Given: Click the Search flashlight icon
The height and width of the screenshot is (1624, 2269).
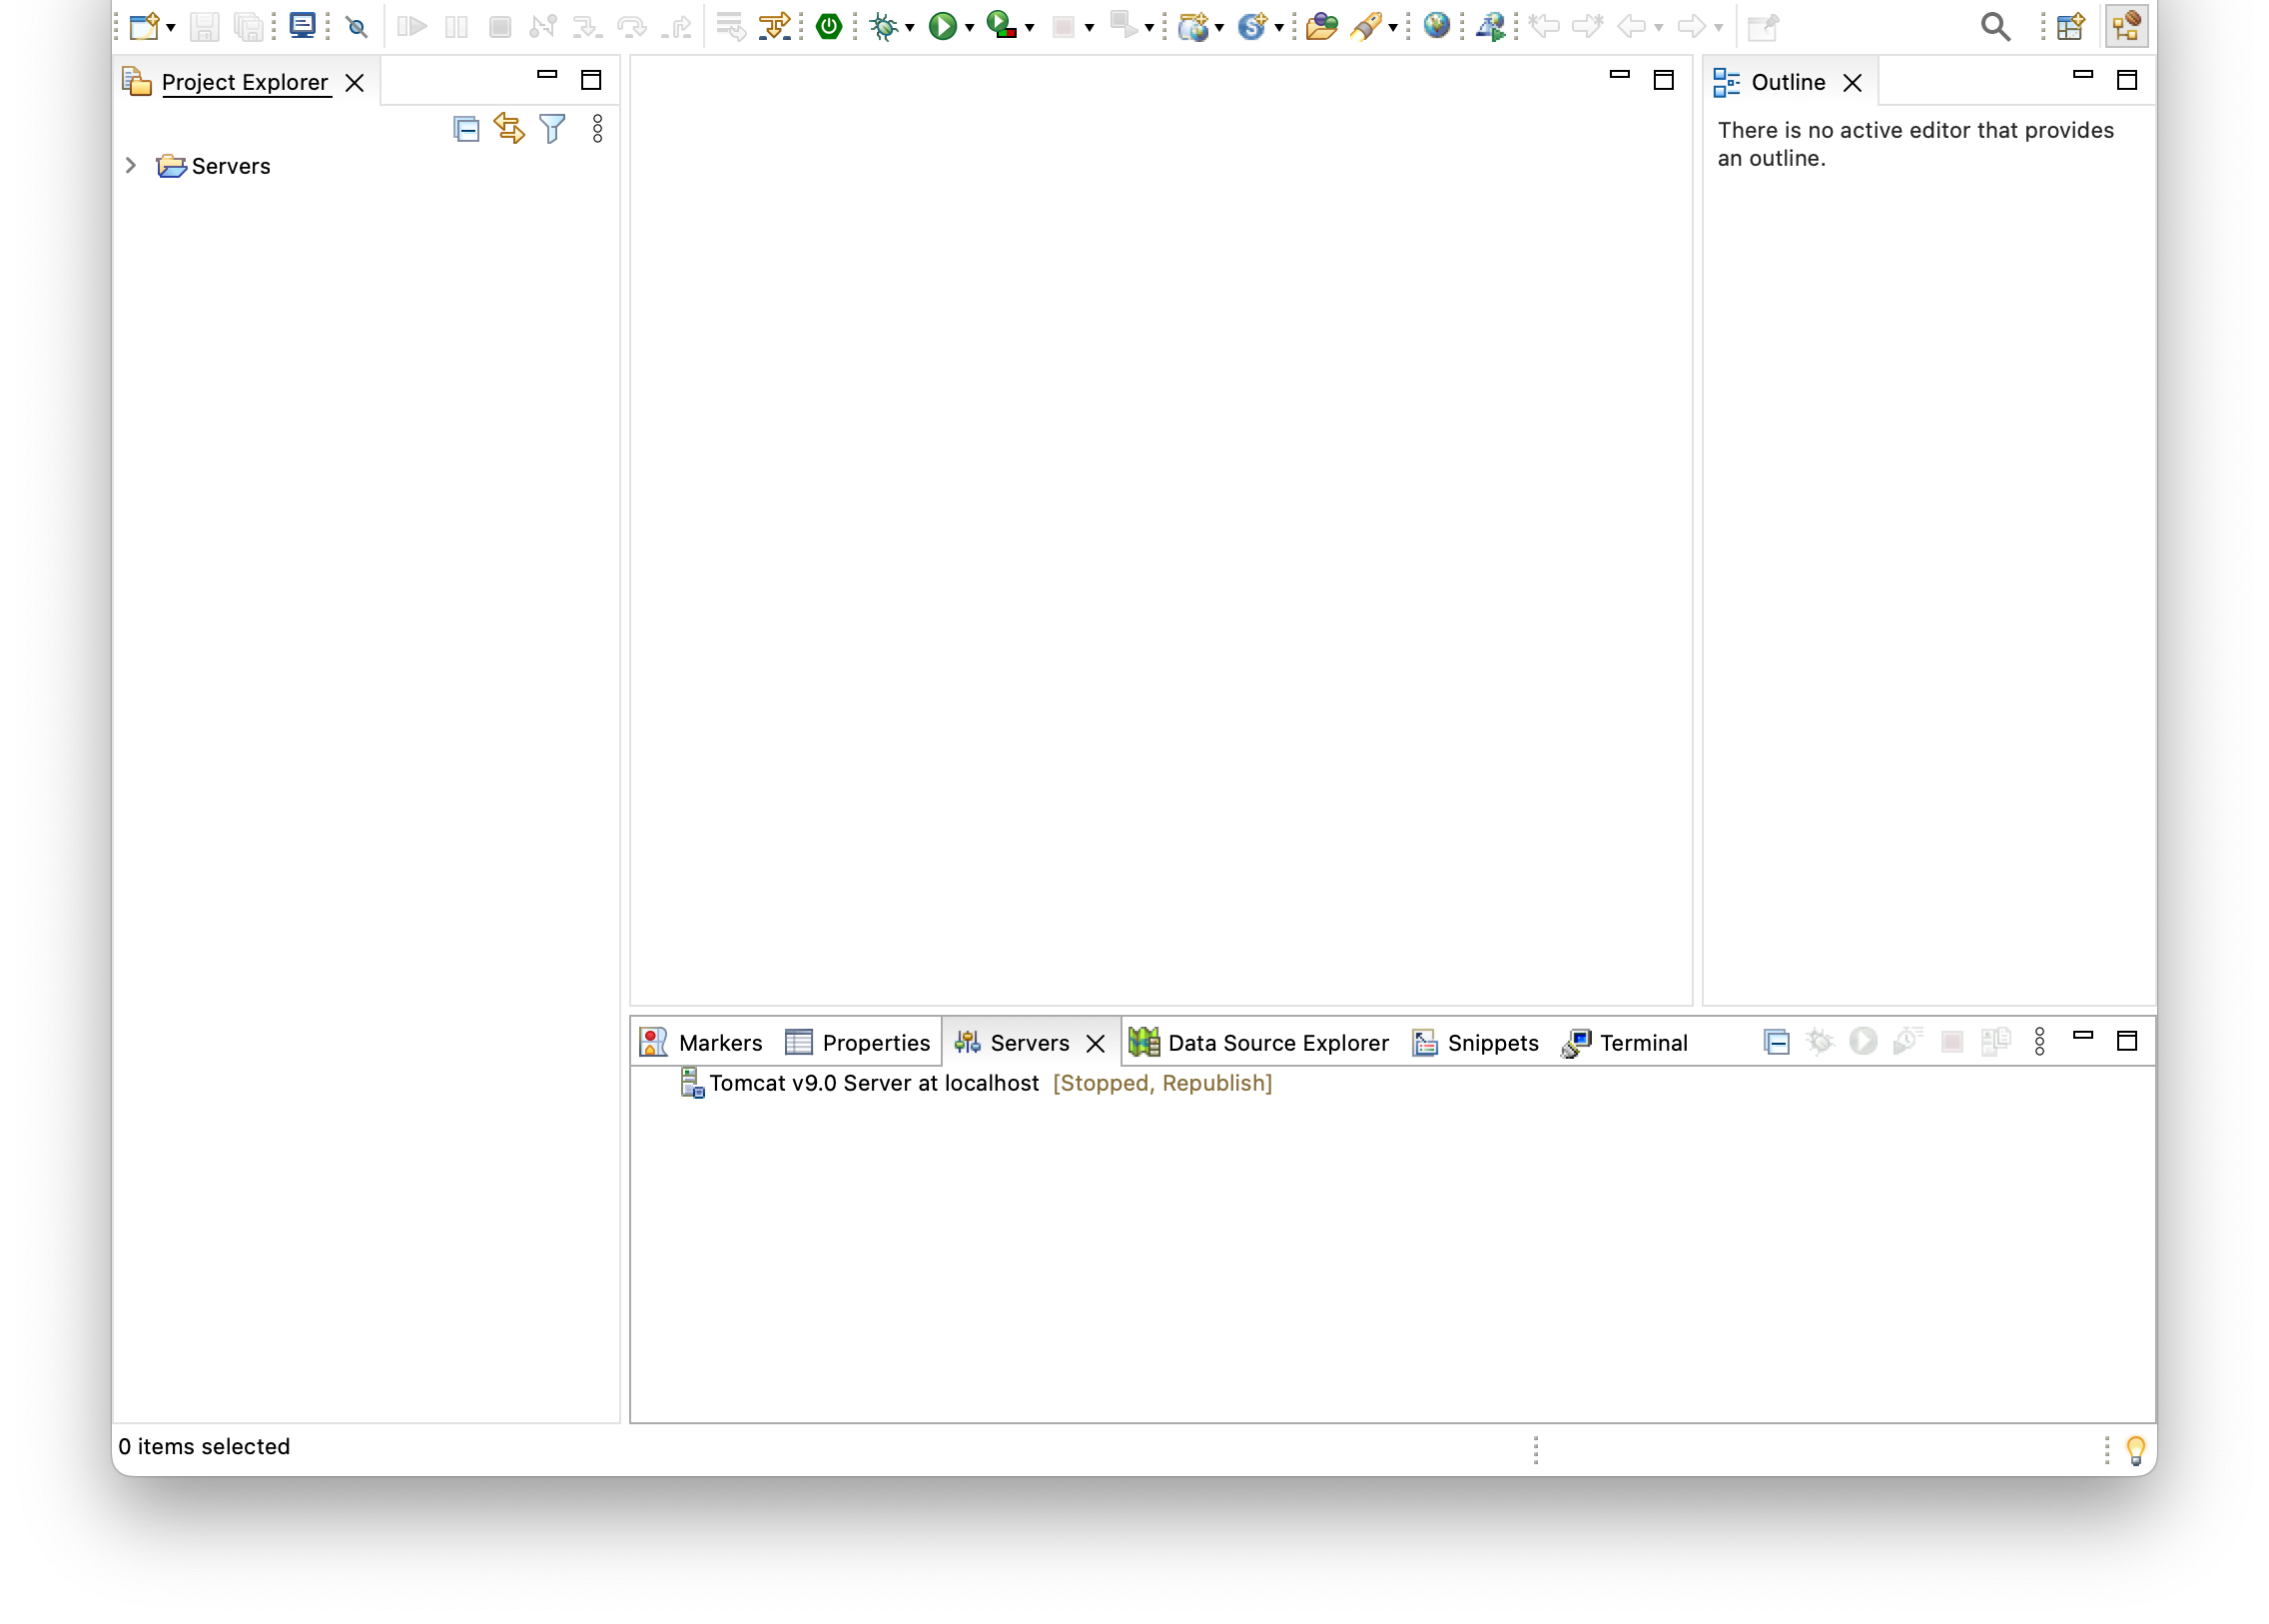Looking at the screenshot, I should coord(1366,26).
